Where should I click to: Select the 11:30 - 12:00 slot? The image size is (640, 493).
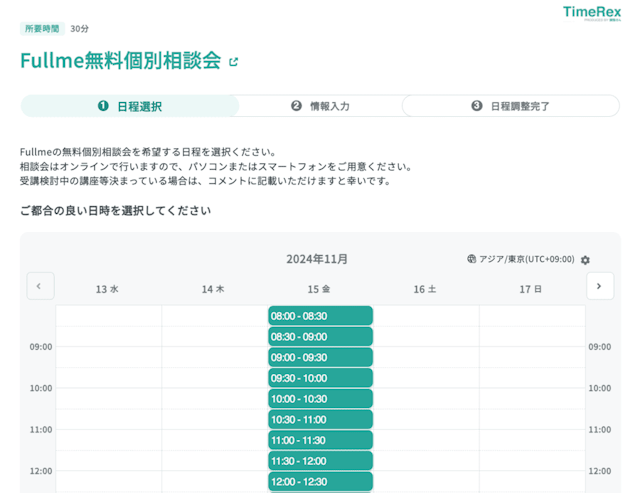click(320, 461)
